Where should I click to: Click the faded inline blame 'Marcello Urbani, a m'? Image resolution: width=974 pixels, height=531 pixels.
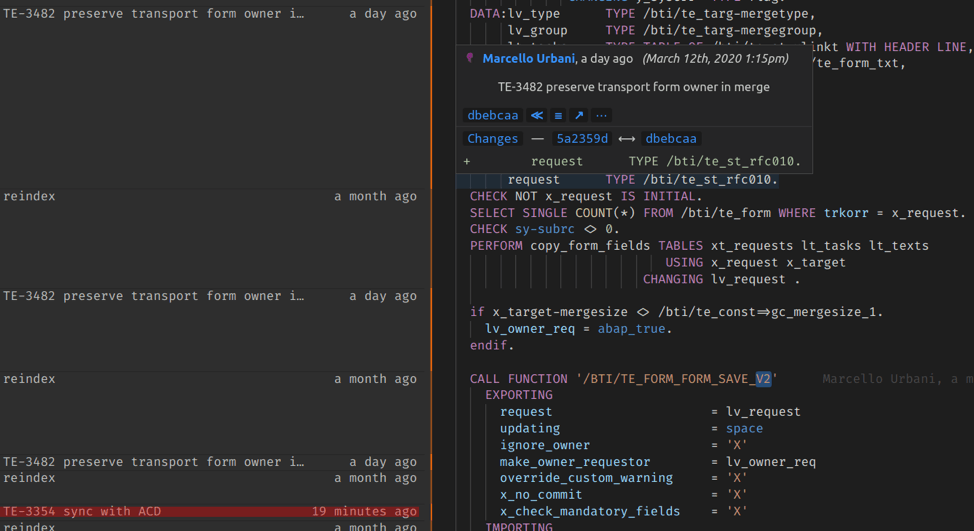click(898, 379)
